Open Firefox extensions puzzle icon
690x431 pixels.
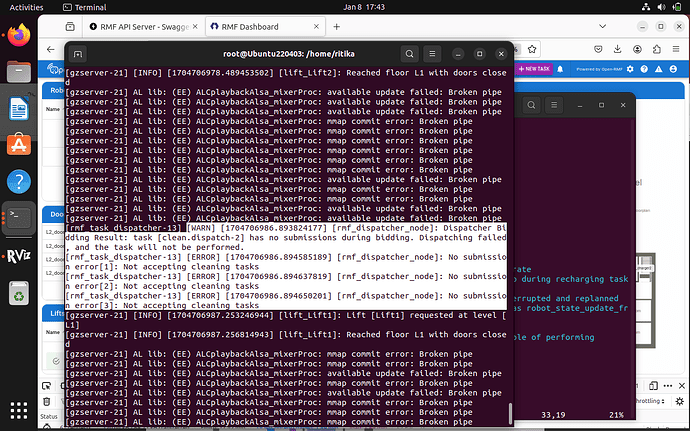(x=657, y=49)
